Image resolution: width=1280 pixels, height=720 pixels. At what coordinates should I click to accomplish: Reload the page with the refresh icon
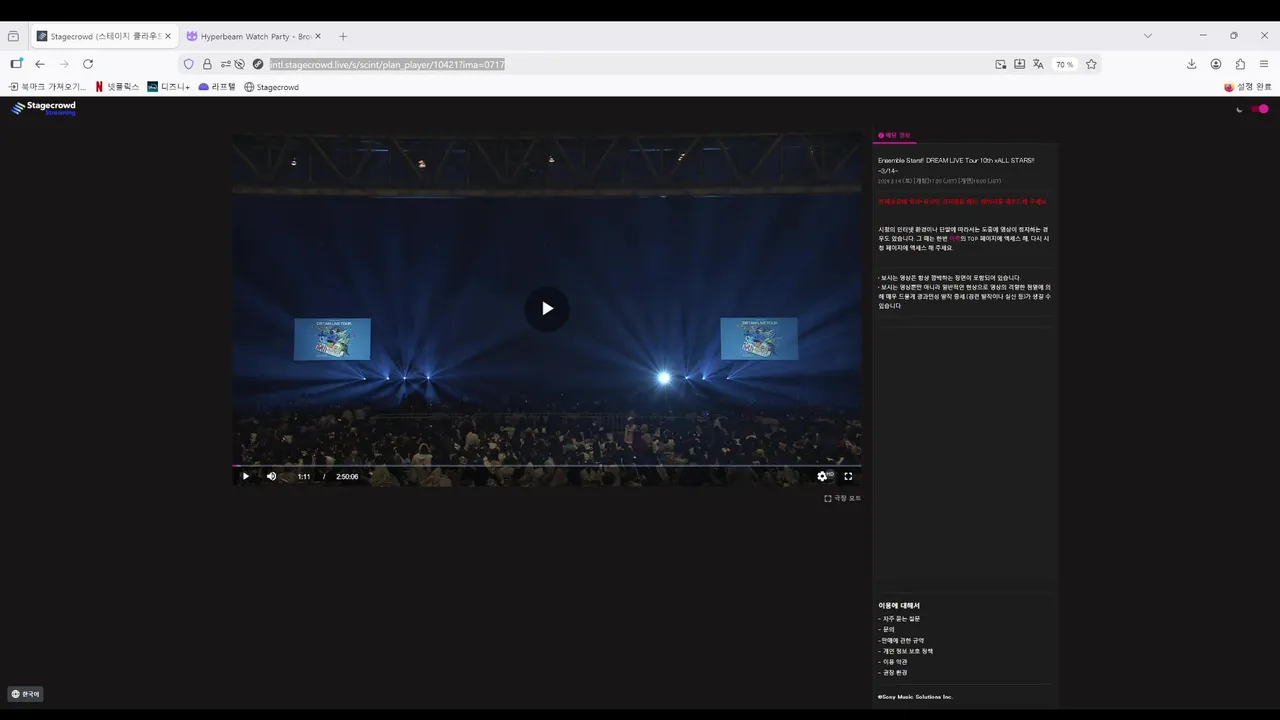[x=88, y=64]
